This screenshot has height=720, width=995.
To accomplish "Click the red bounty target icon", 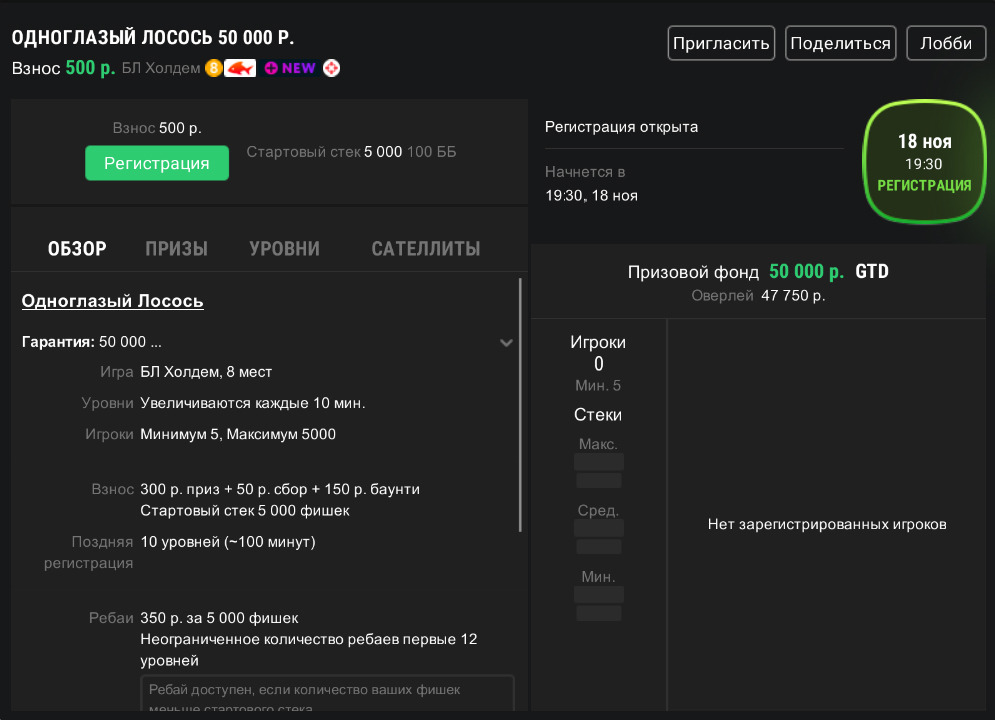I will [331, 68].
